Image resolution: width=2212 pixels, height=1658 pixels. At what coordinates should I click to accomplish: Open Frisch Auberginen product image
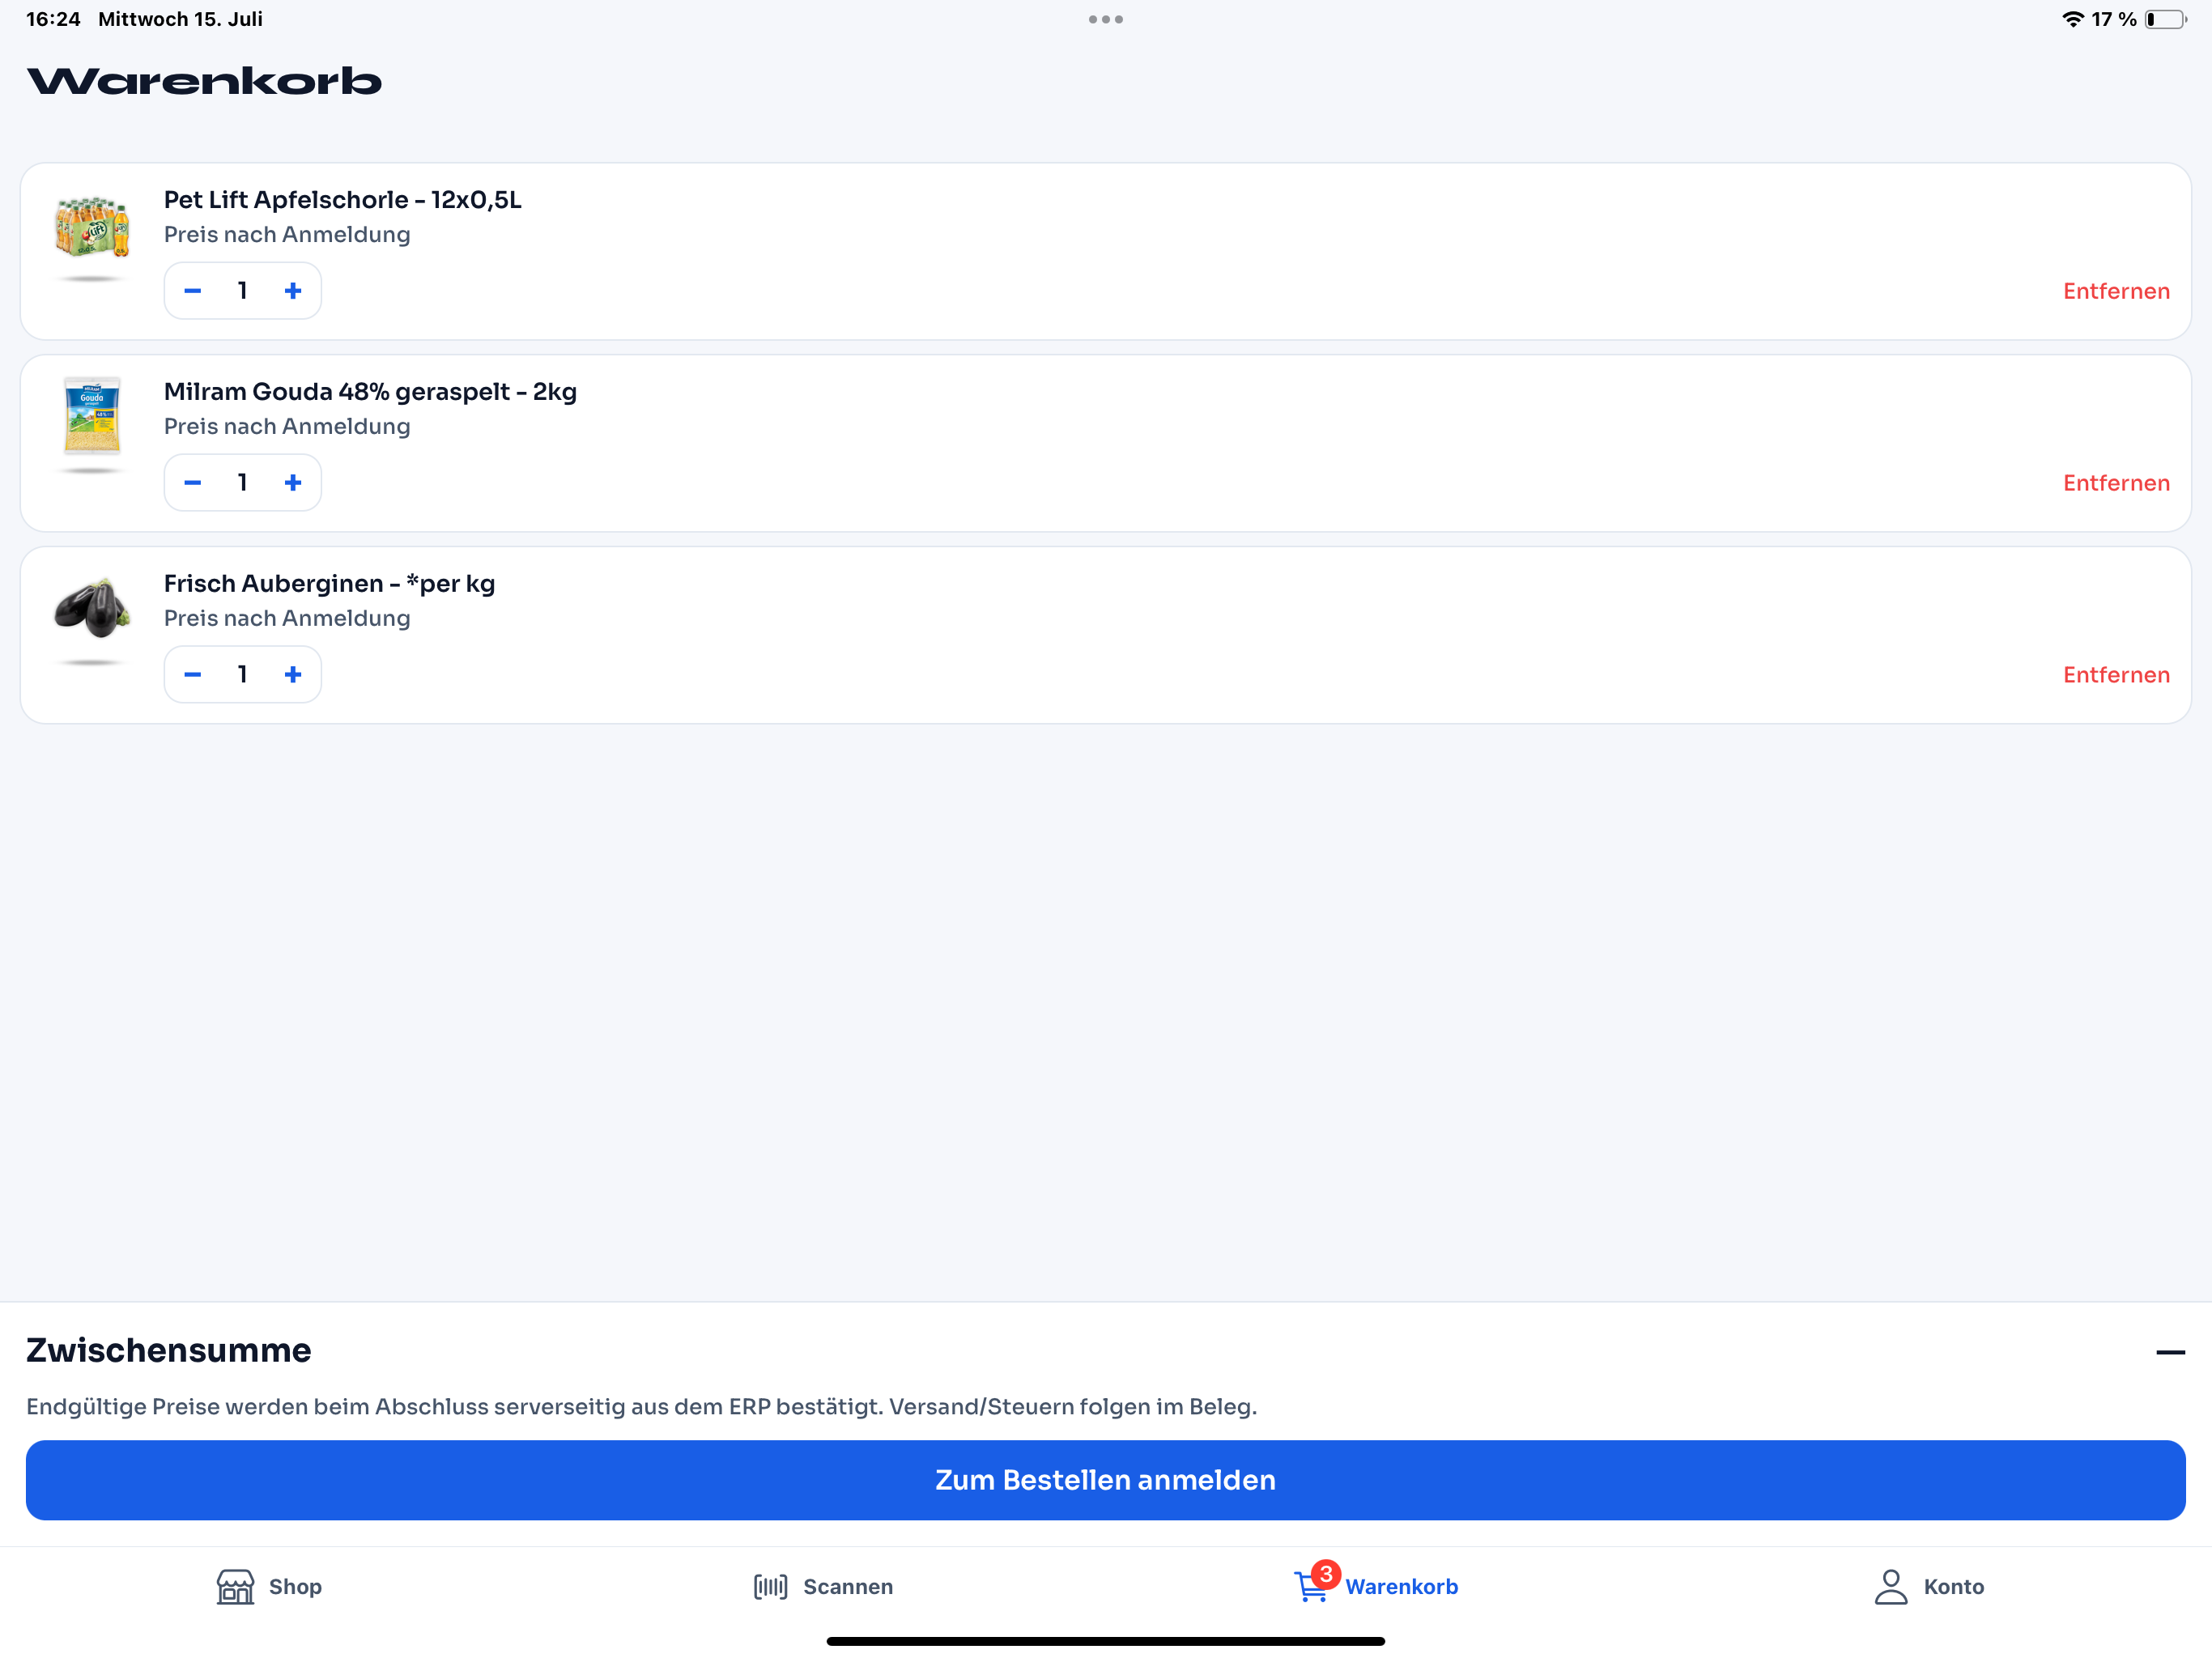click(x=91, y=608)
